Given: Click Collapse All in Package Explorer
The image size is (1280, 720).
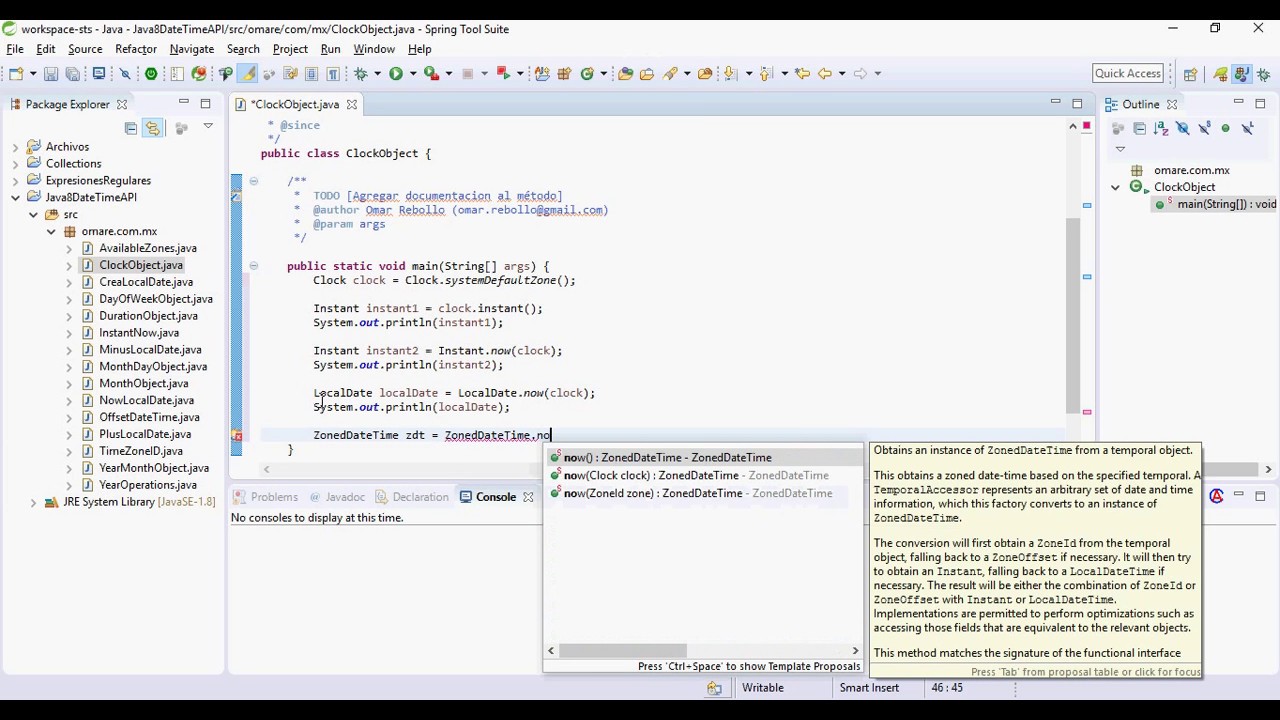Looking at the screenshot, I should (130, 128).
